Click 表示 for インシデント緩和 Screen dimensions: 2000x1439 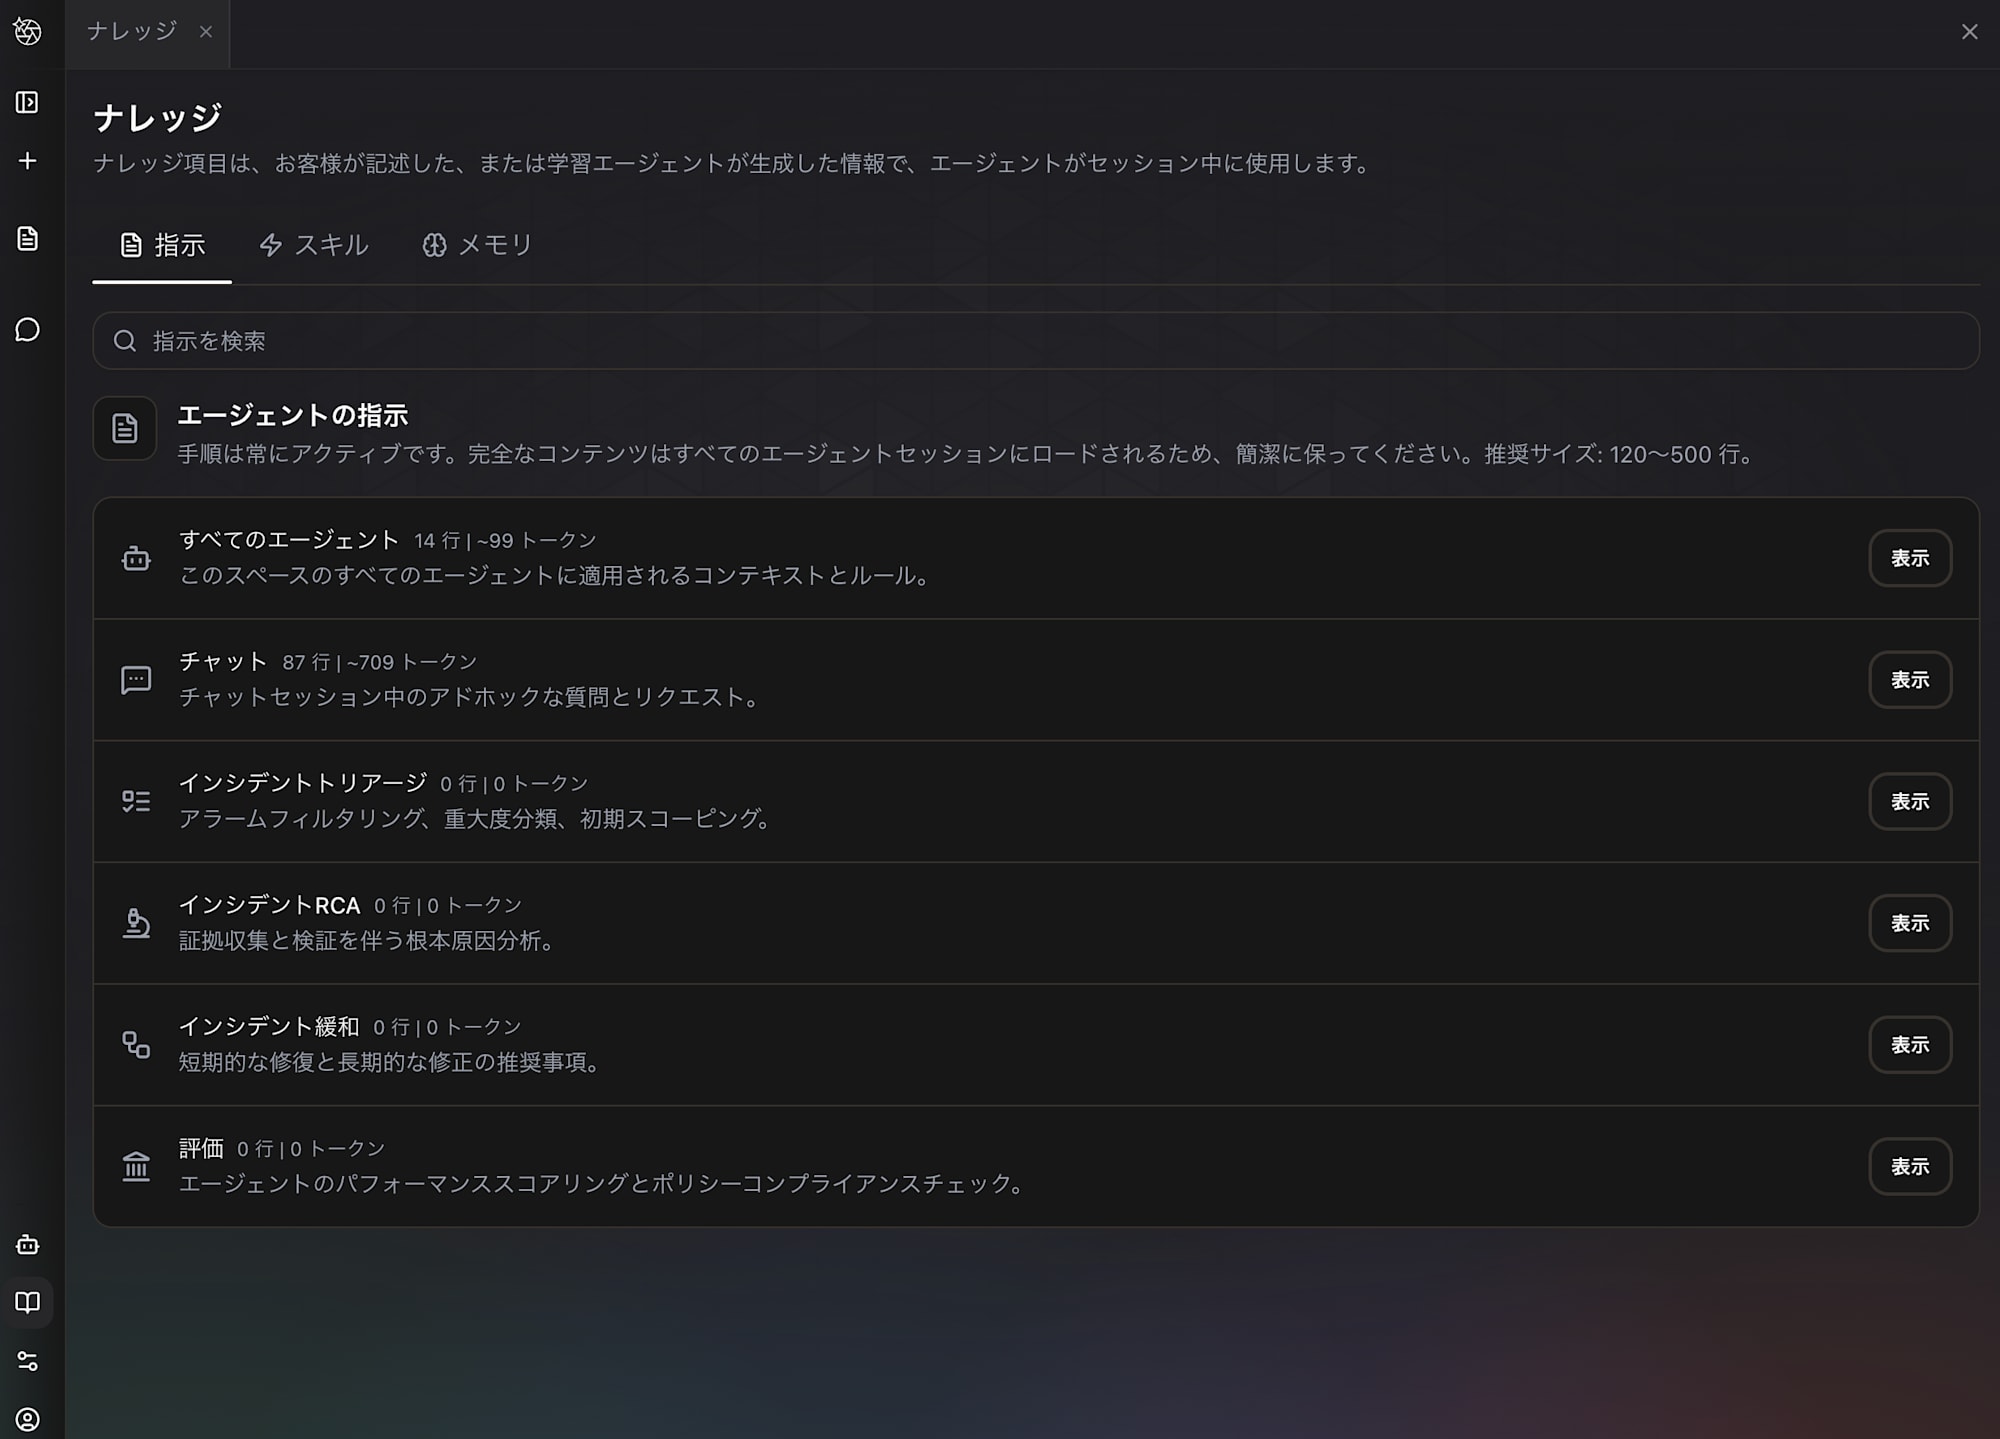(x=1910, y=1045)
